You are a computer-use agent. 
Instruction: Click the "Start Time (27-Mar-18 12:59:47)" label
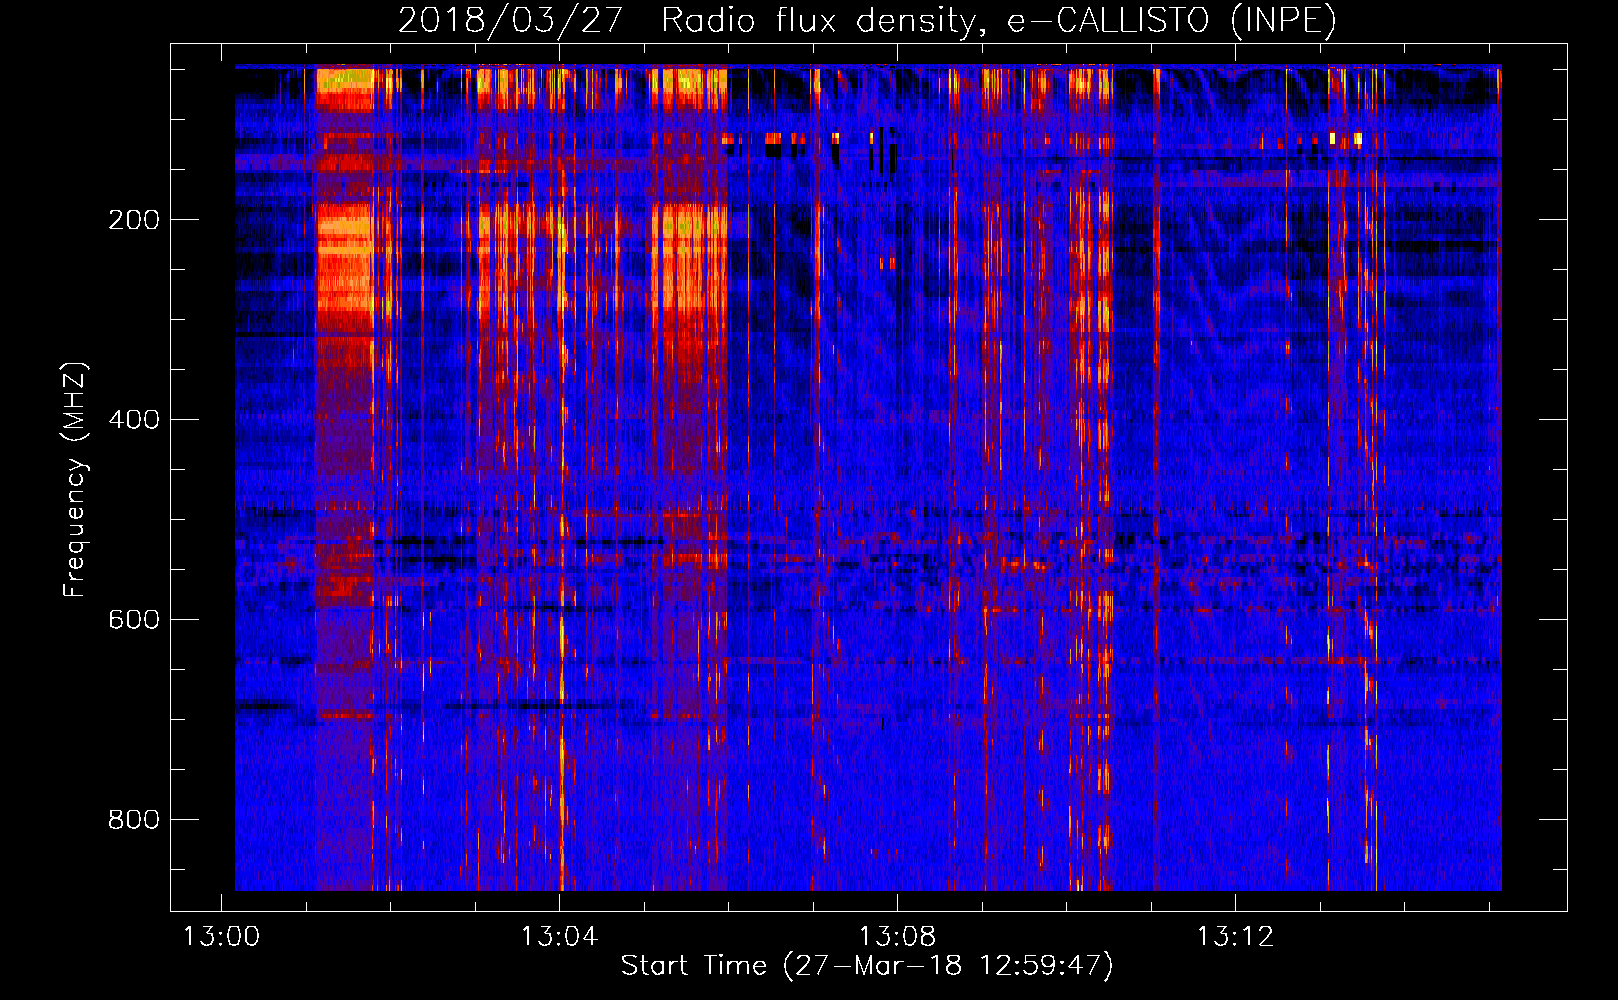[x=867, y=966]
